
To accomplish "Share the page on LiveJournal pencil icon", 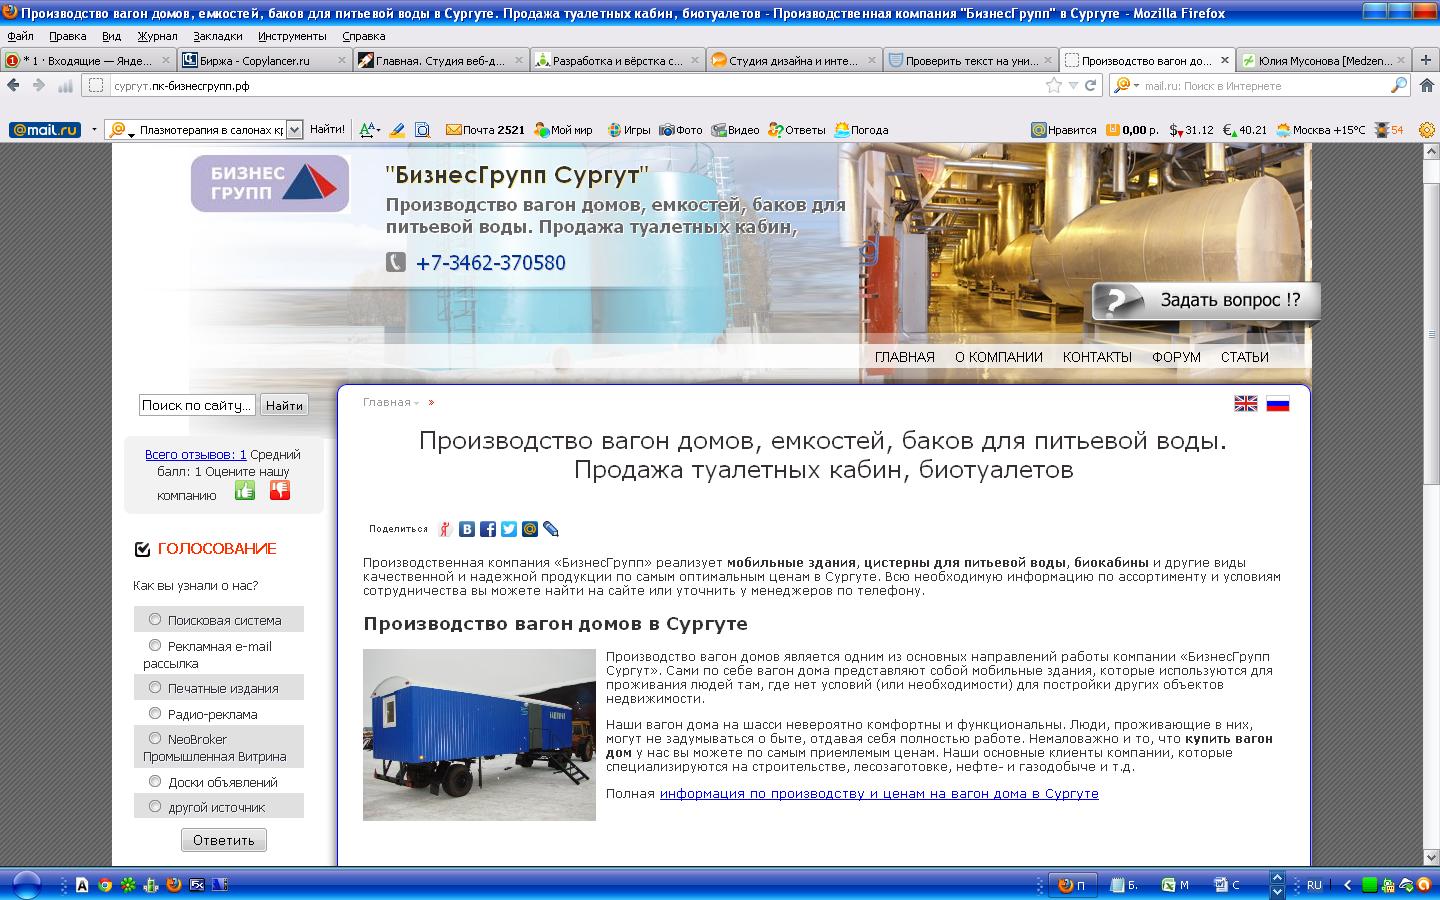I will click(551, 529).
